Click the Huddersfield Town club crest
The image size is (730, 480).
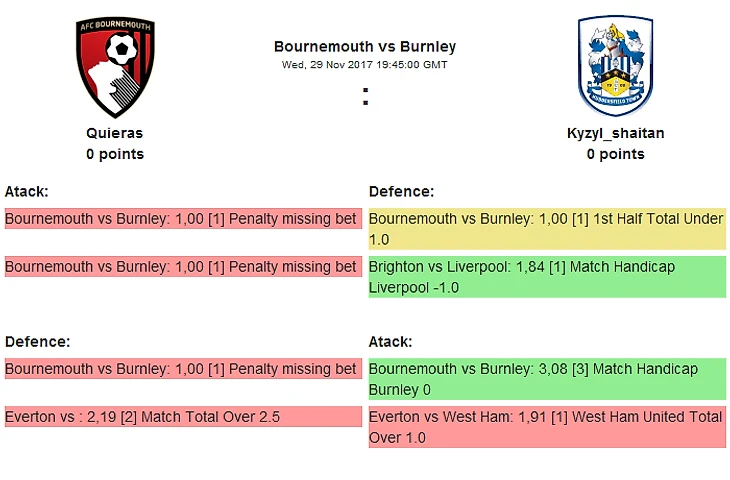tap(615, 67)
